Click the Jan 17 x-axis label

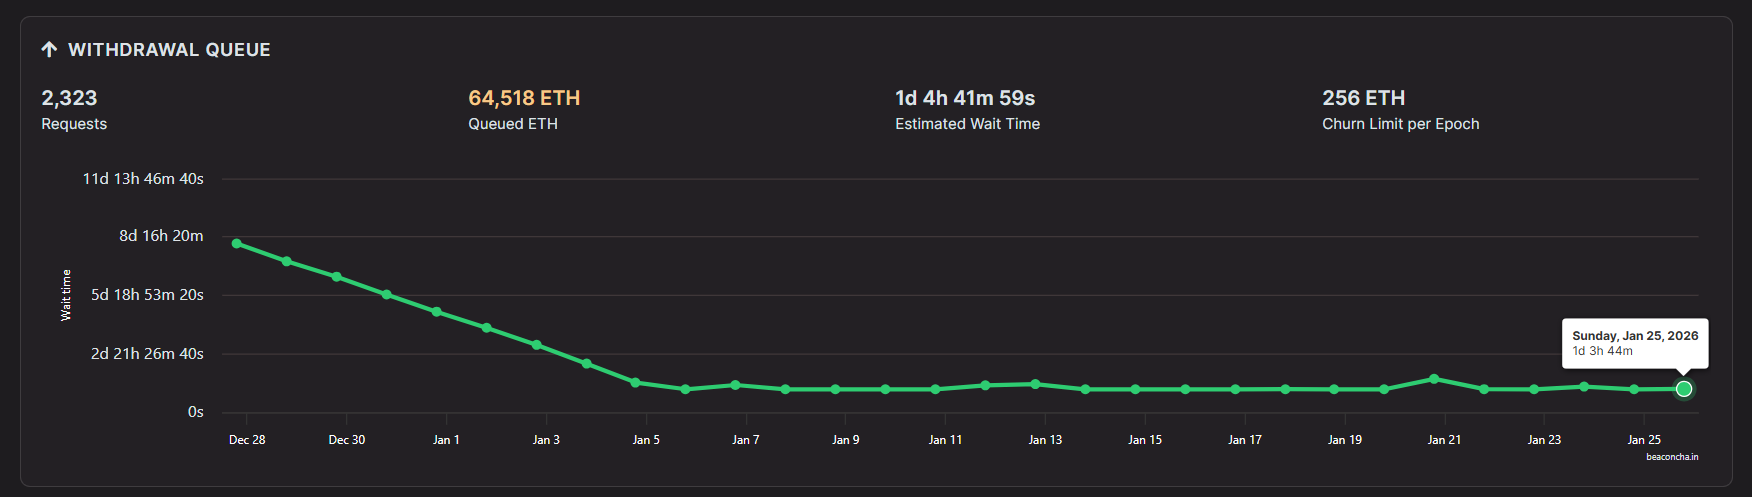1245,440
